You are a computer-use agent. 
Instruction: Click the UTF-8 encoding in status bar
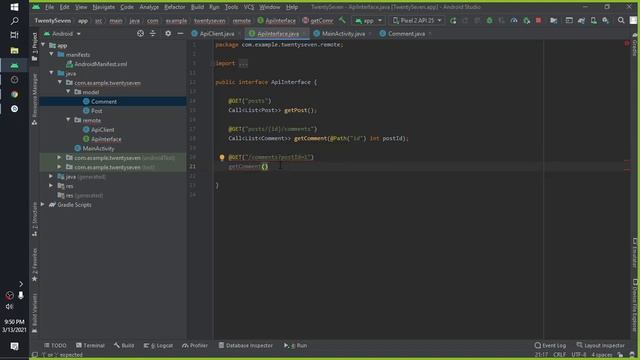click(x=578, y=355)
